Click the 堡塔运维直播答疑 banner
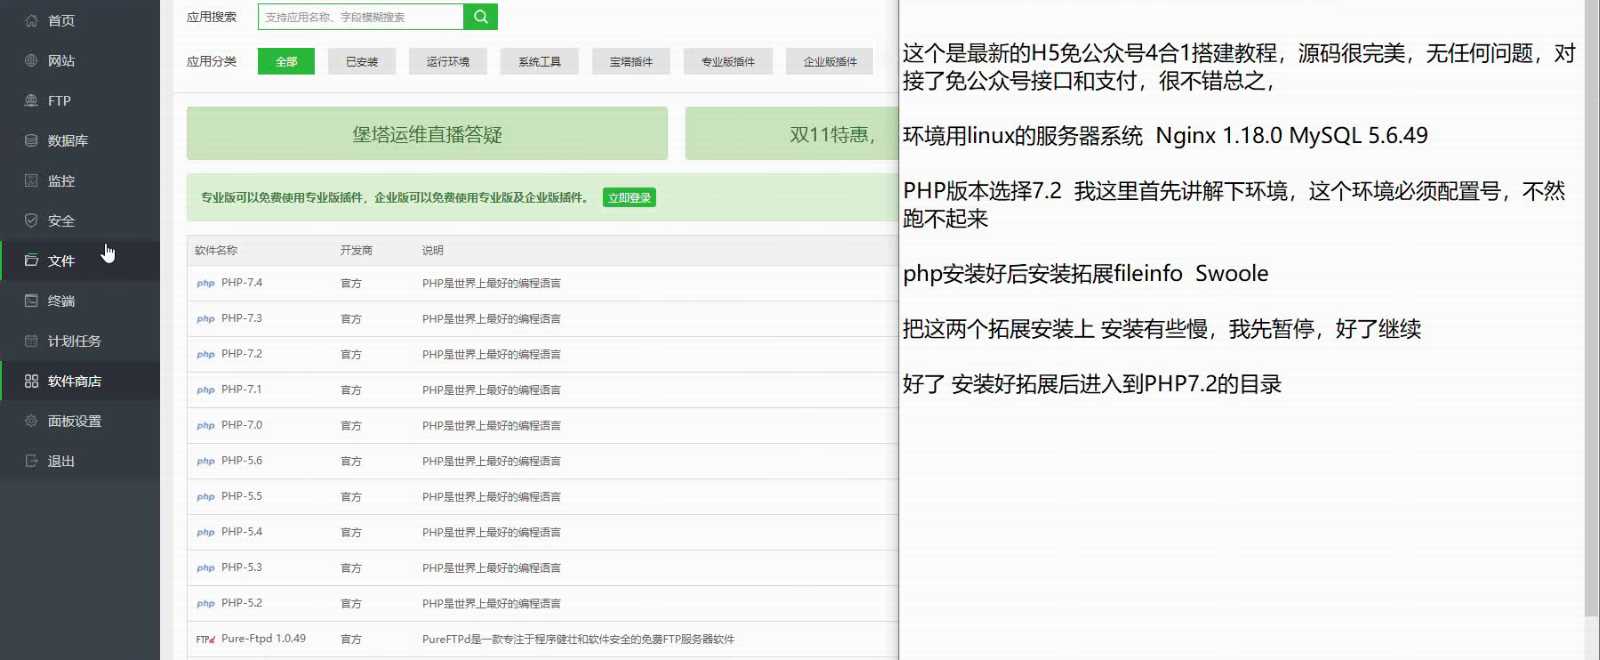 pos(427,134)
